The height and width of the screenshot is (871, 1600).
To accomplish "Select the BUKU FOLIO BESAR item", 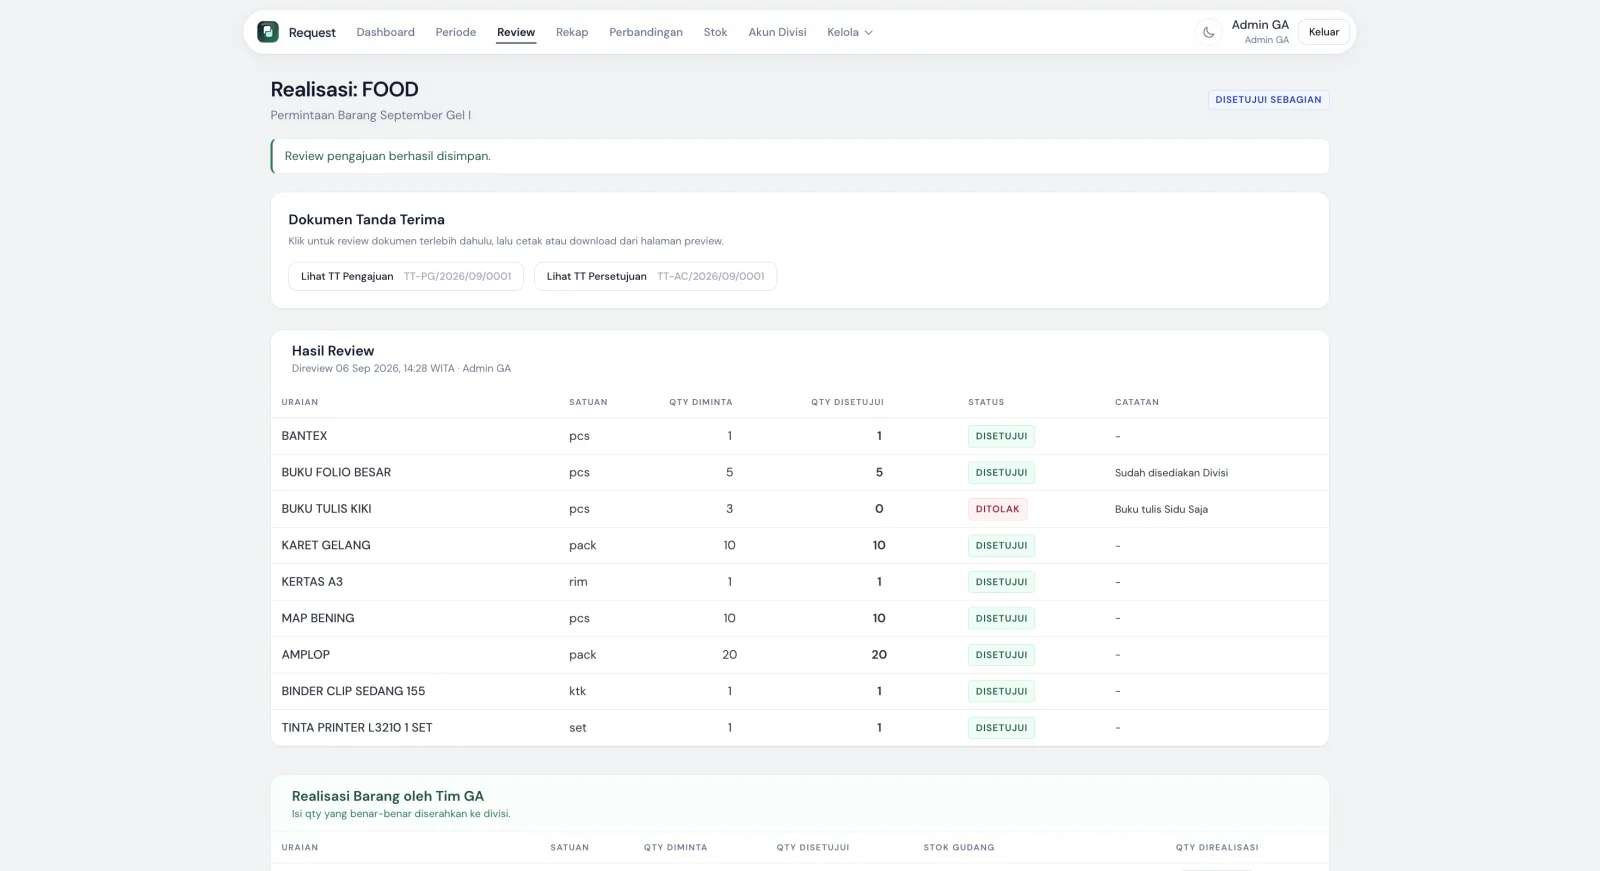I will point(336,472).
